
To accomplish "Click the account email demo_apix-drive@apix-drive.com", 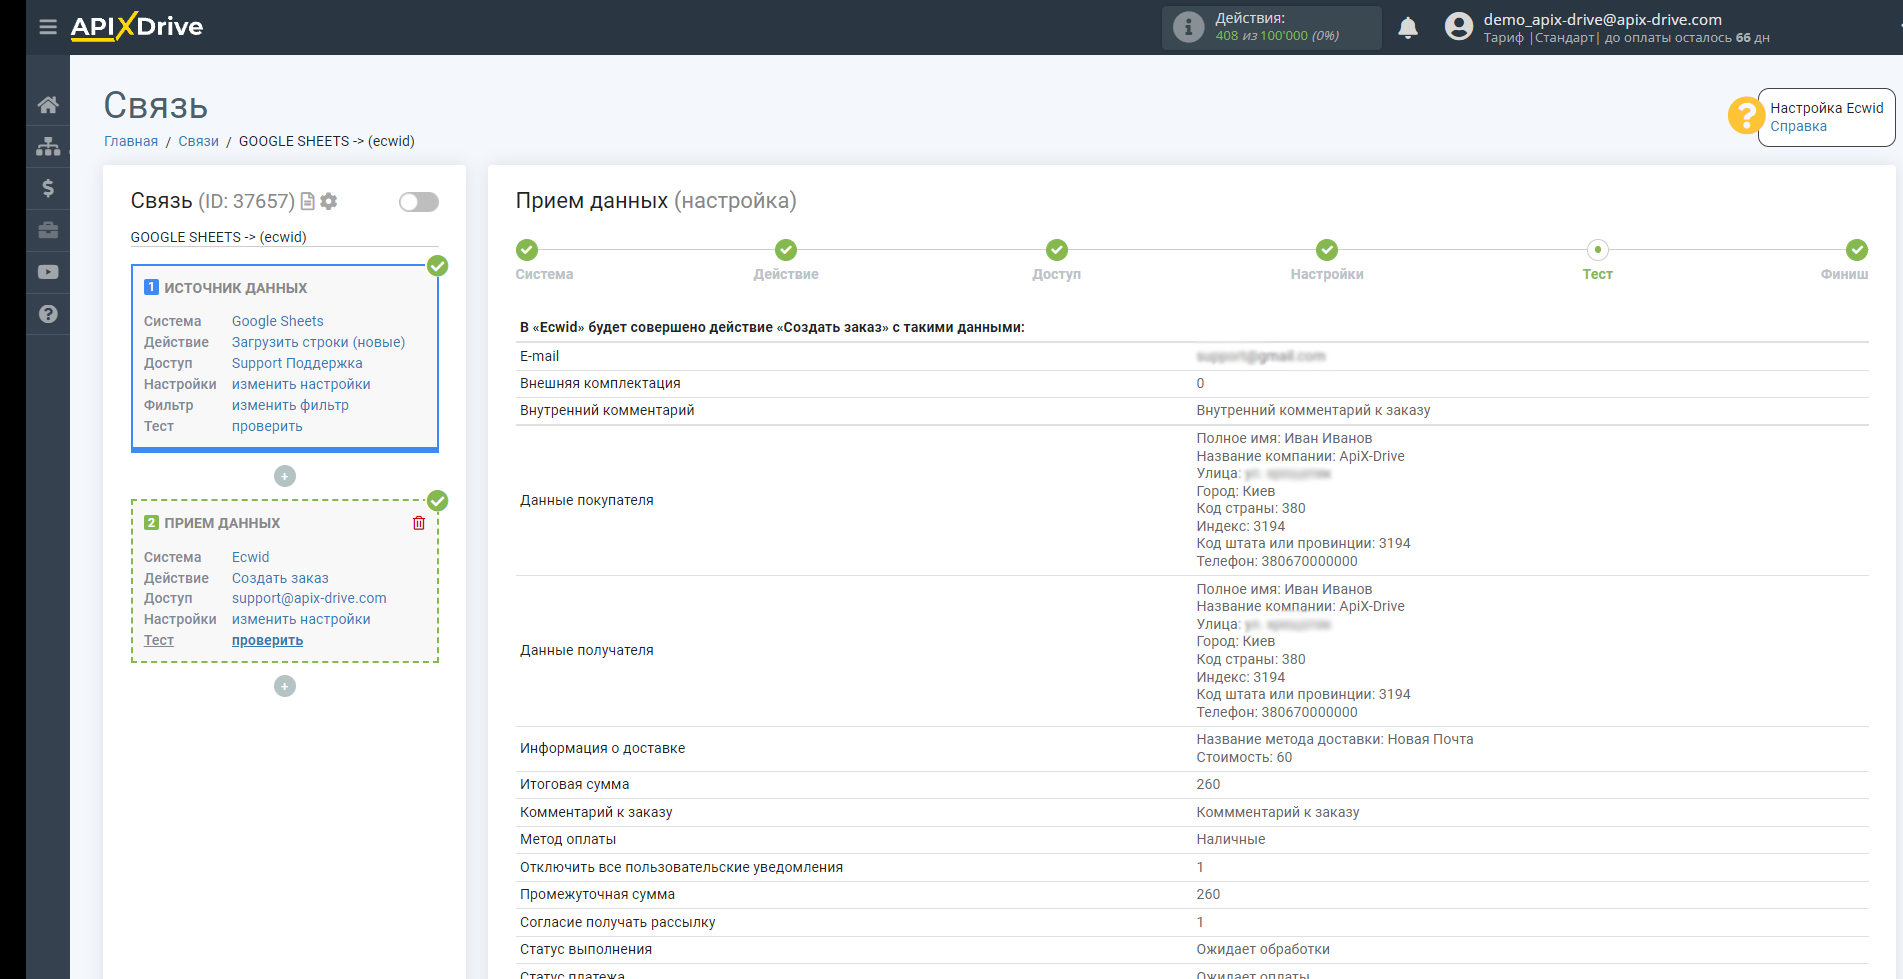I will point(1602,19).
